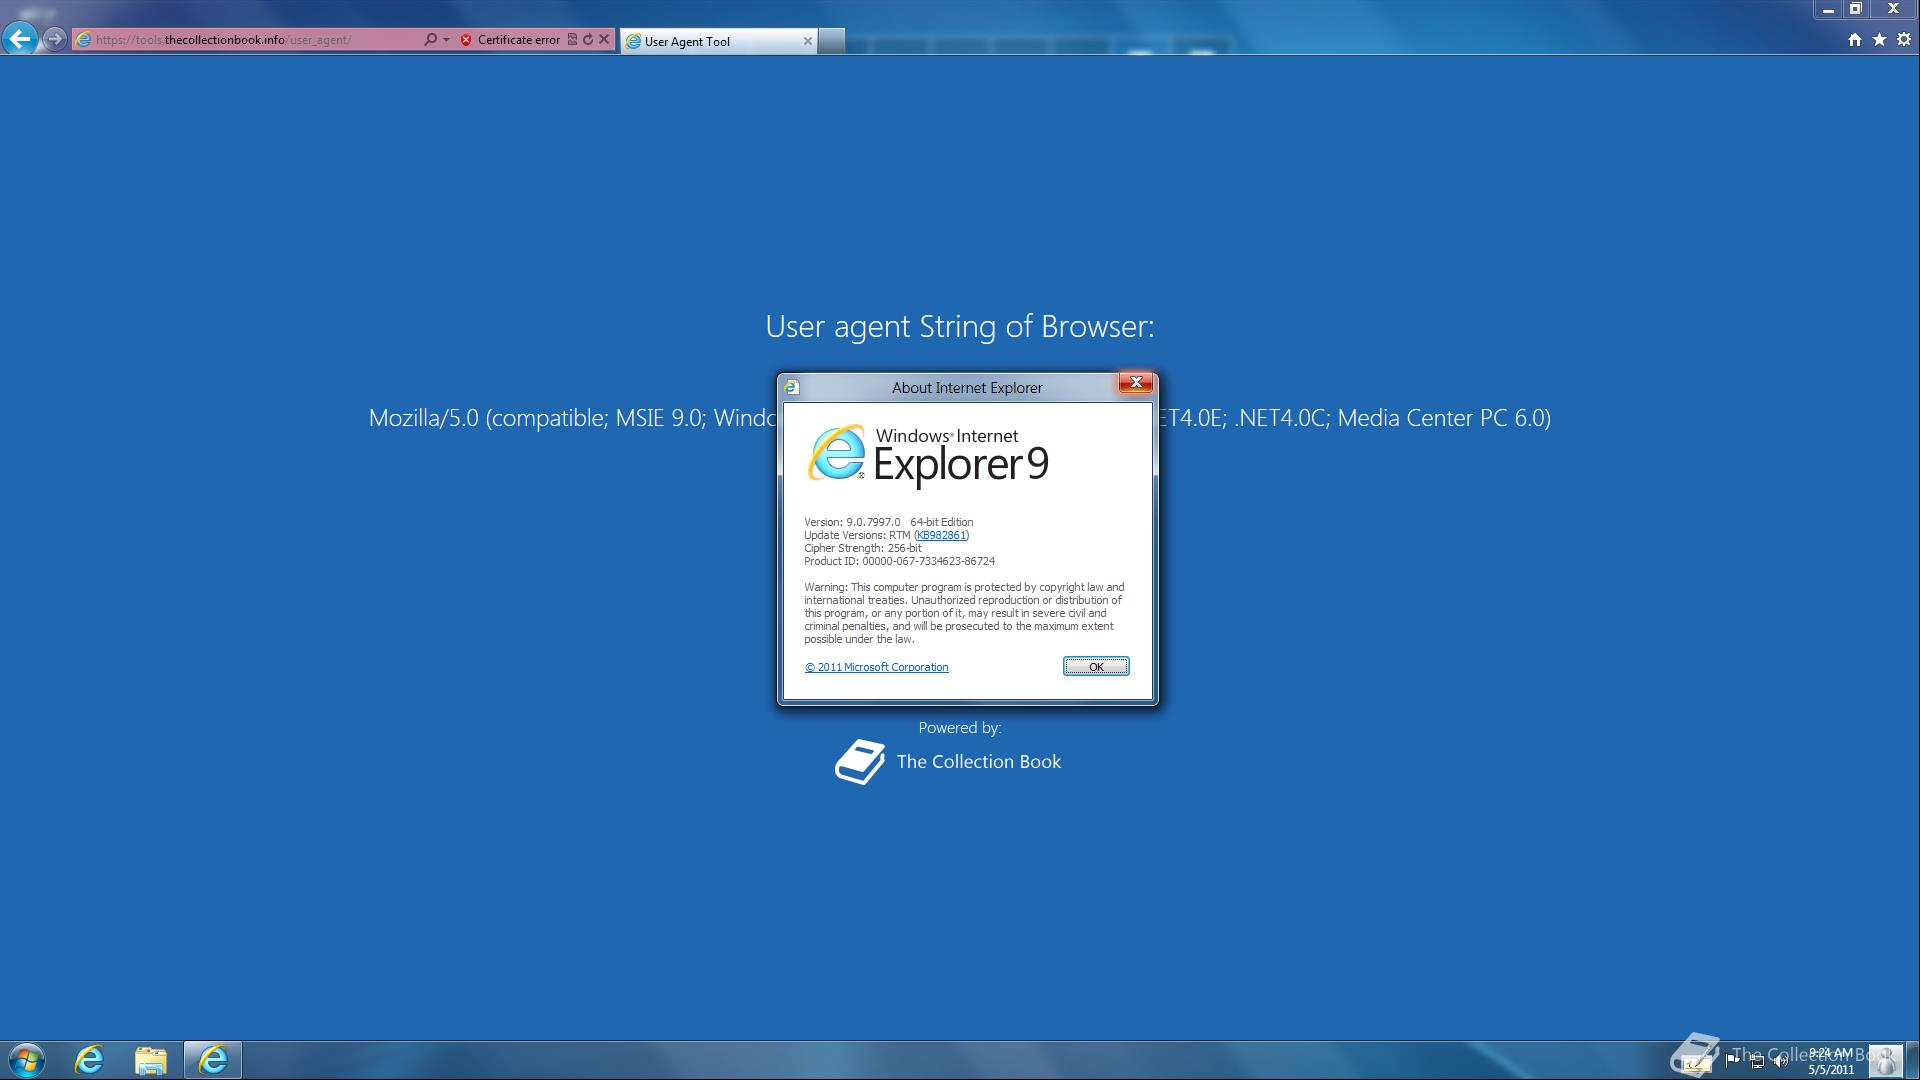Open Windows Explorer folder from taskbar
The image size is (1920, 1080).
[151, 1060]
